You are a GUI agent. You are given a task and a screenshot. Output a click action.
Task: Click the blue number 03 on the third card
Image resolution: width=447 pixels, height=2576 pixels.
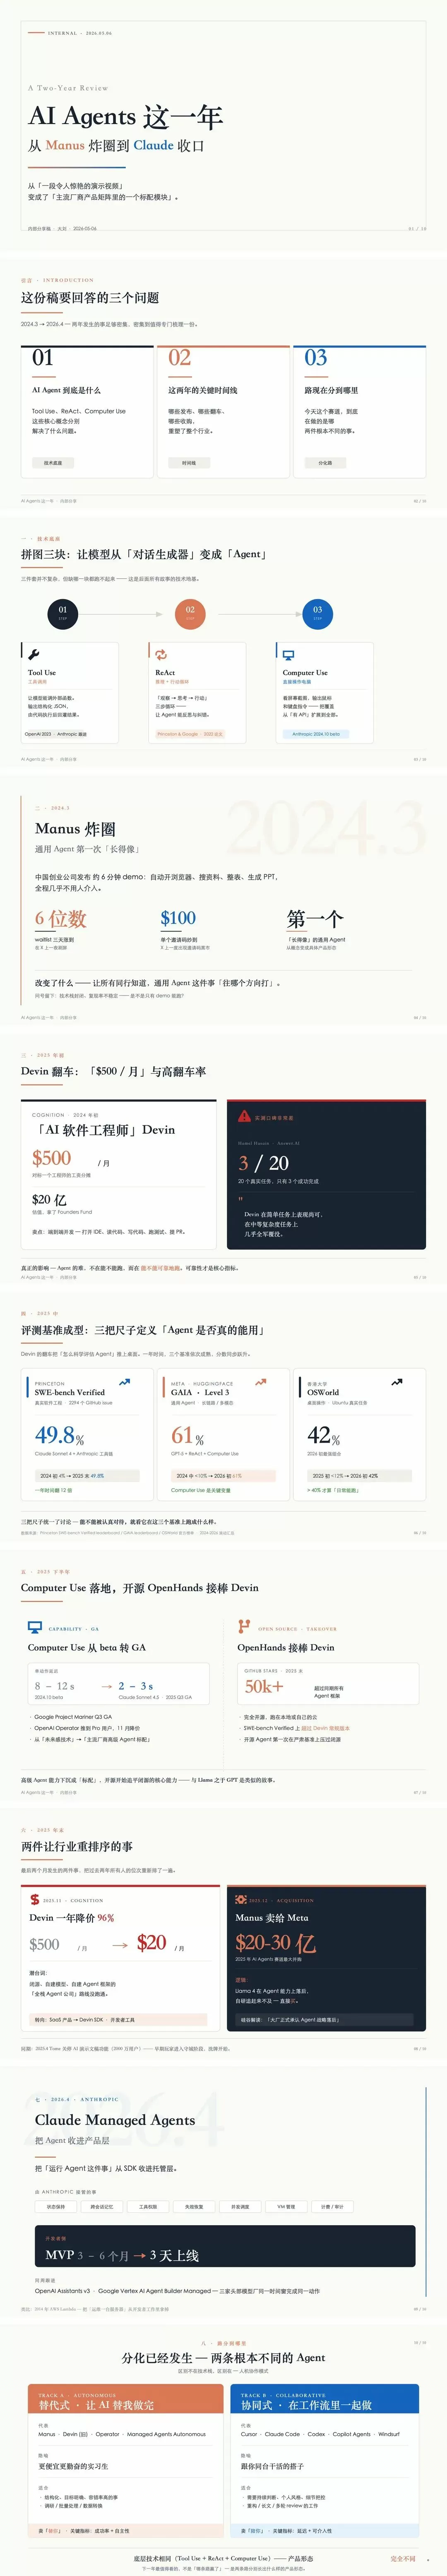pos(316,358)
